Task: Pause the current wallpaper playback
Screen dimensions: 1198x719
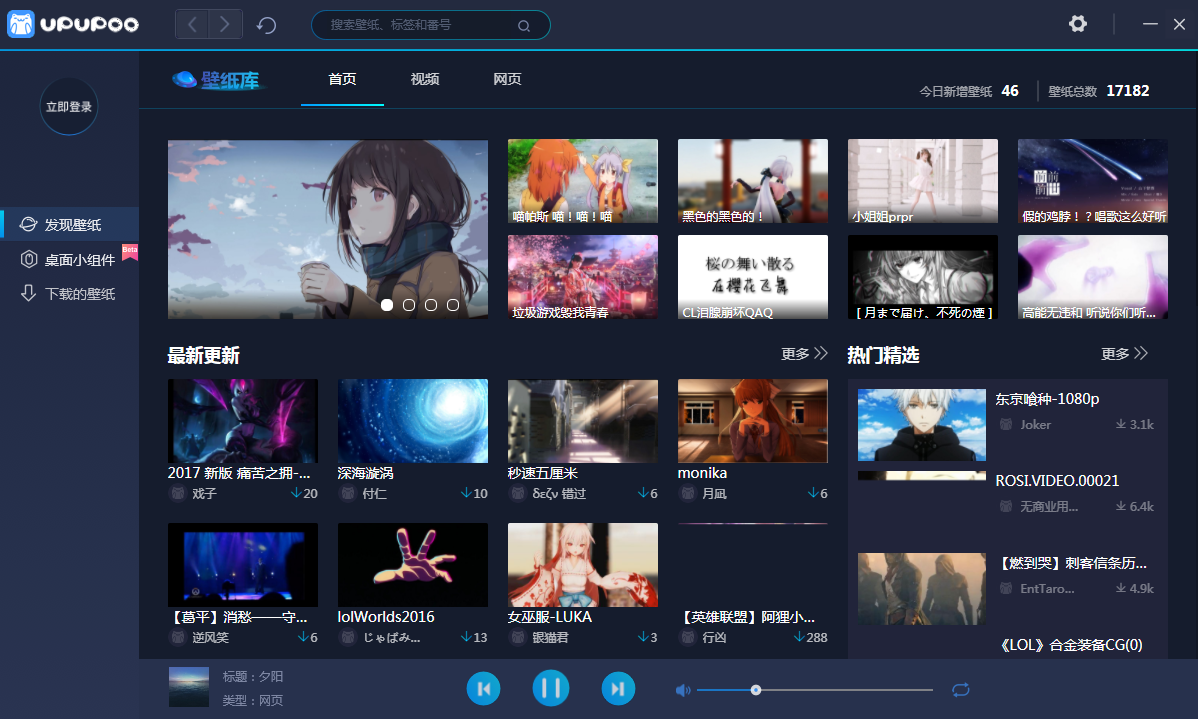Action: tap(550, 688)
